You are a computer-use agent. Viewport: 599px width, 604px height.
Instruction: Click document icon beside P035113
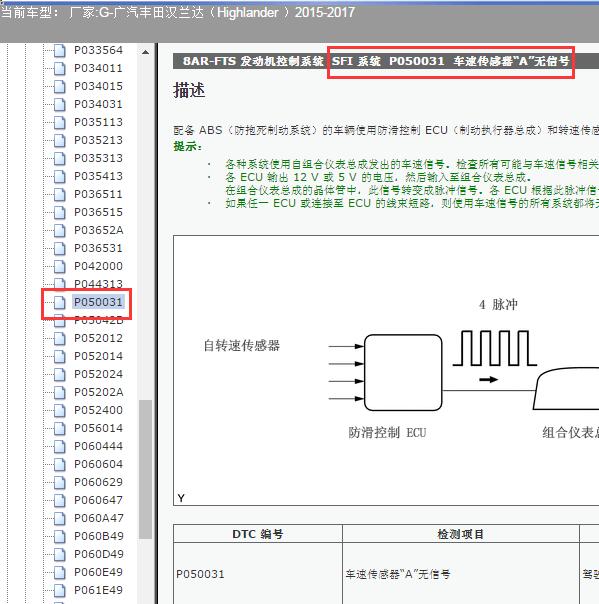(60, 122)
